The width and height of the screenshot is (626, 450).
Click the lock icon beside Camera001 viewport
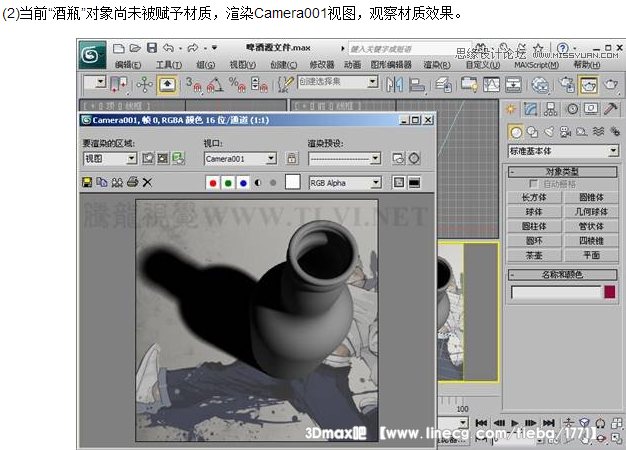tap(292, 158)
